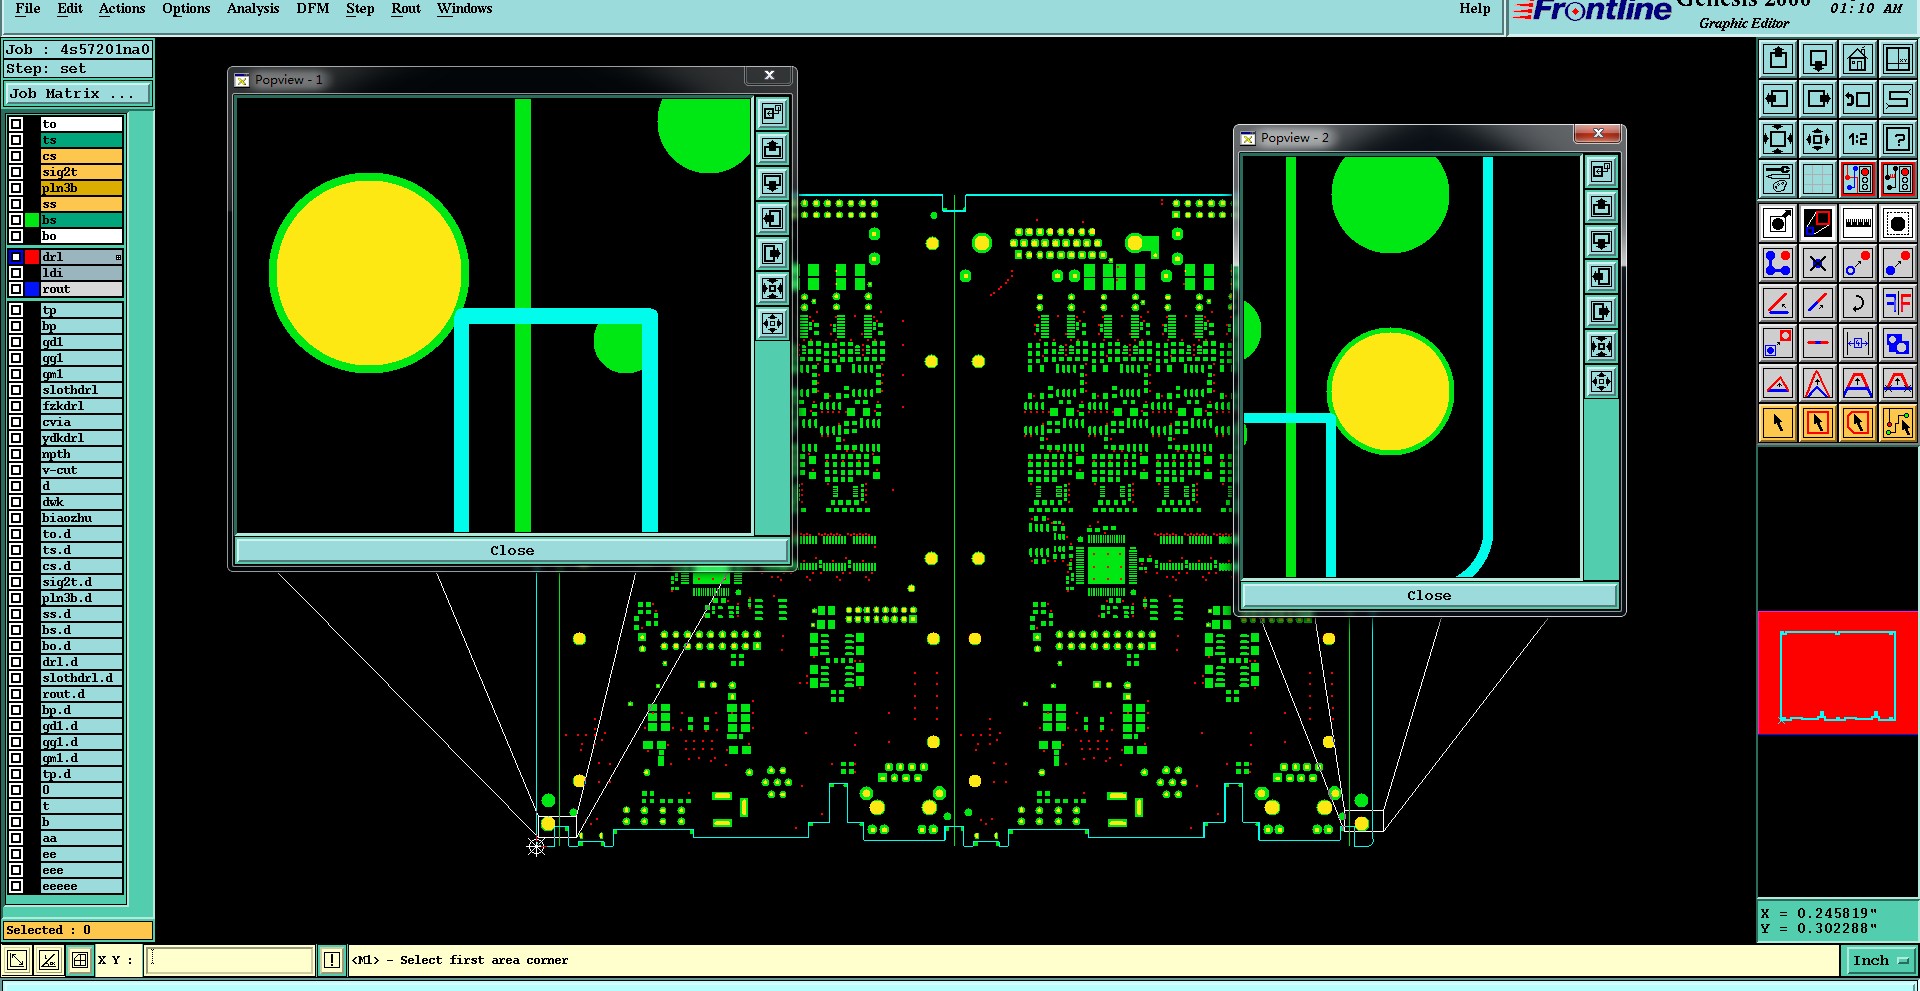1920x991 pixels.
Task: Select the v-cut layer row
Action: (x=81, y=470)
